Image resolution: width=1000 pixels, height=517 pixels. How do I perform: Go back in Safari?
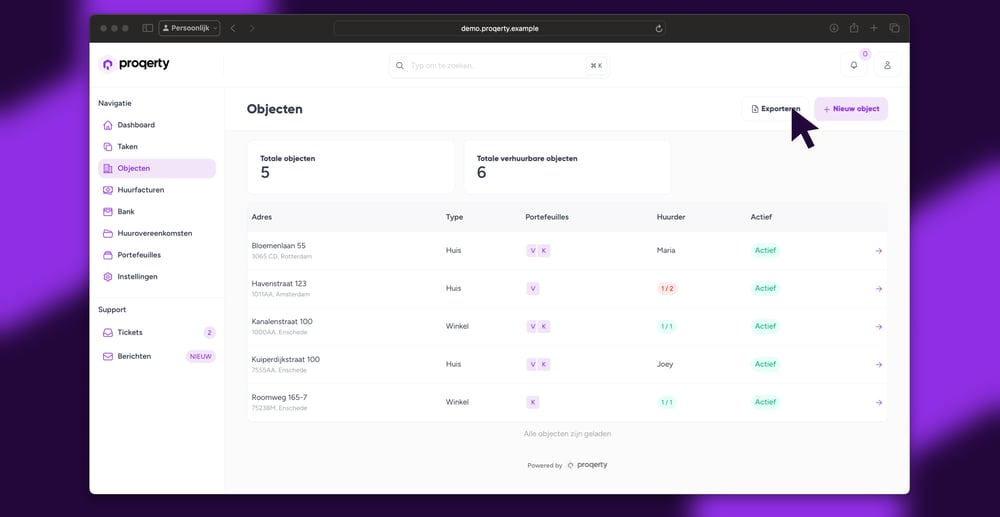coord(233,28)
